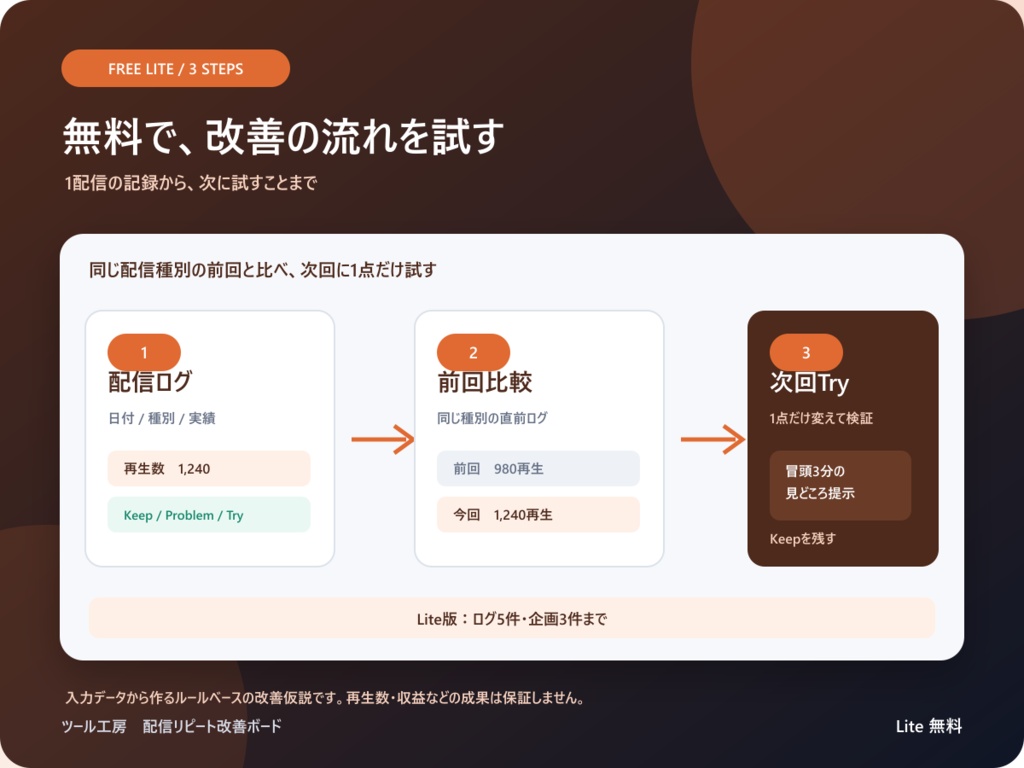
Task: Click the Lite版：ログ5件・企画3件まで banner
Action: click(512, 618)
